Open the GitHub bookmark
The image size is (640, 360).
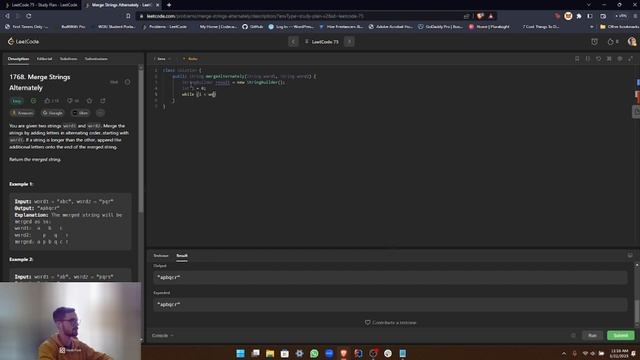pyautogui.click(x=252, y=27)
